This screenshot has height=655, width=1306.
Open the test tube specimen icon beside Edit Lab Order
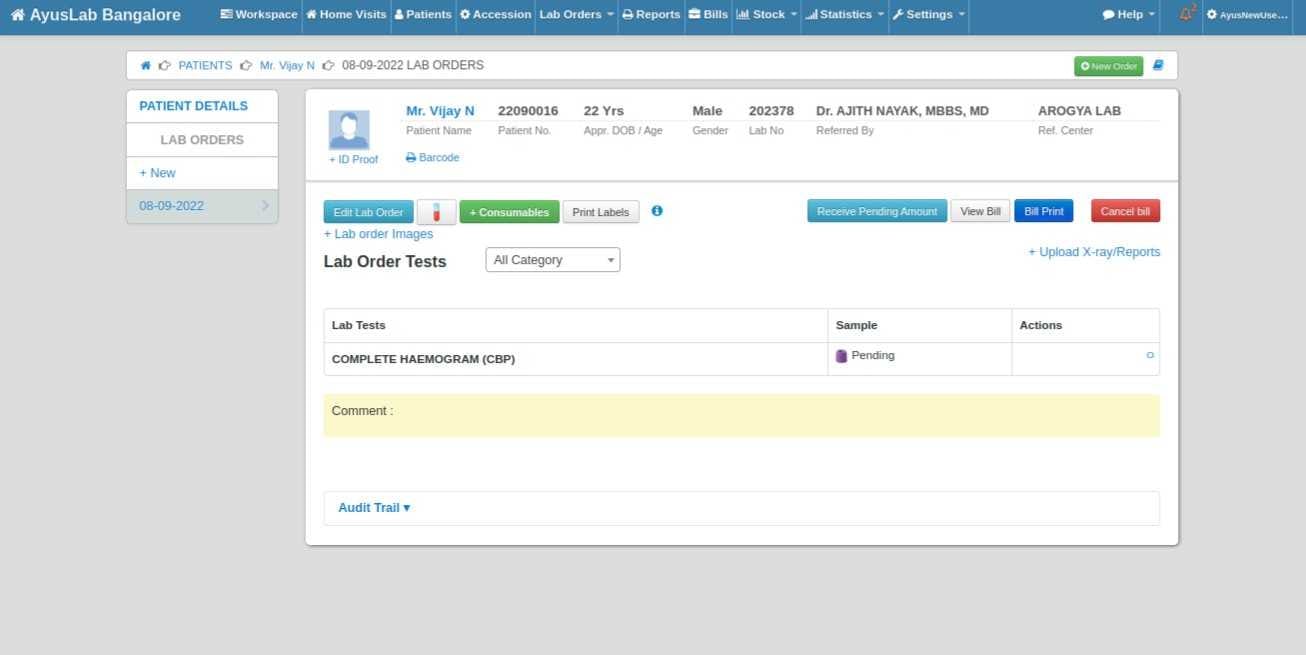(x=436, y=211)
